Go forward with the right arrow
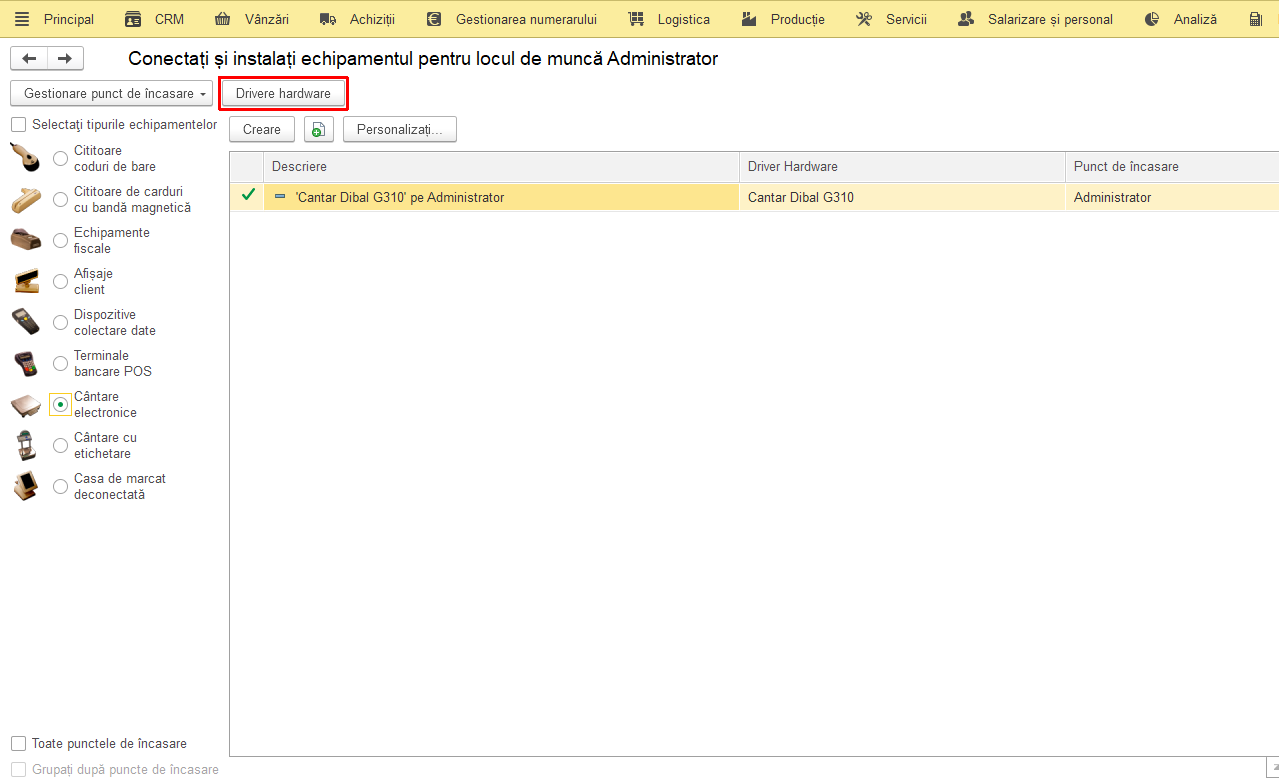The height and width of the screenshot is (782, 1279). (65, 58)
